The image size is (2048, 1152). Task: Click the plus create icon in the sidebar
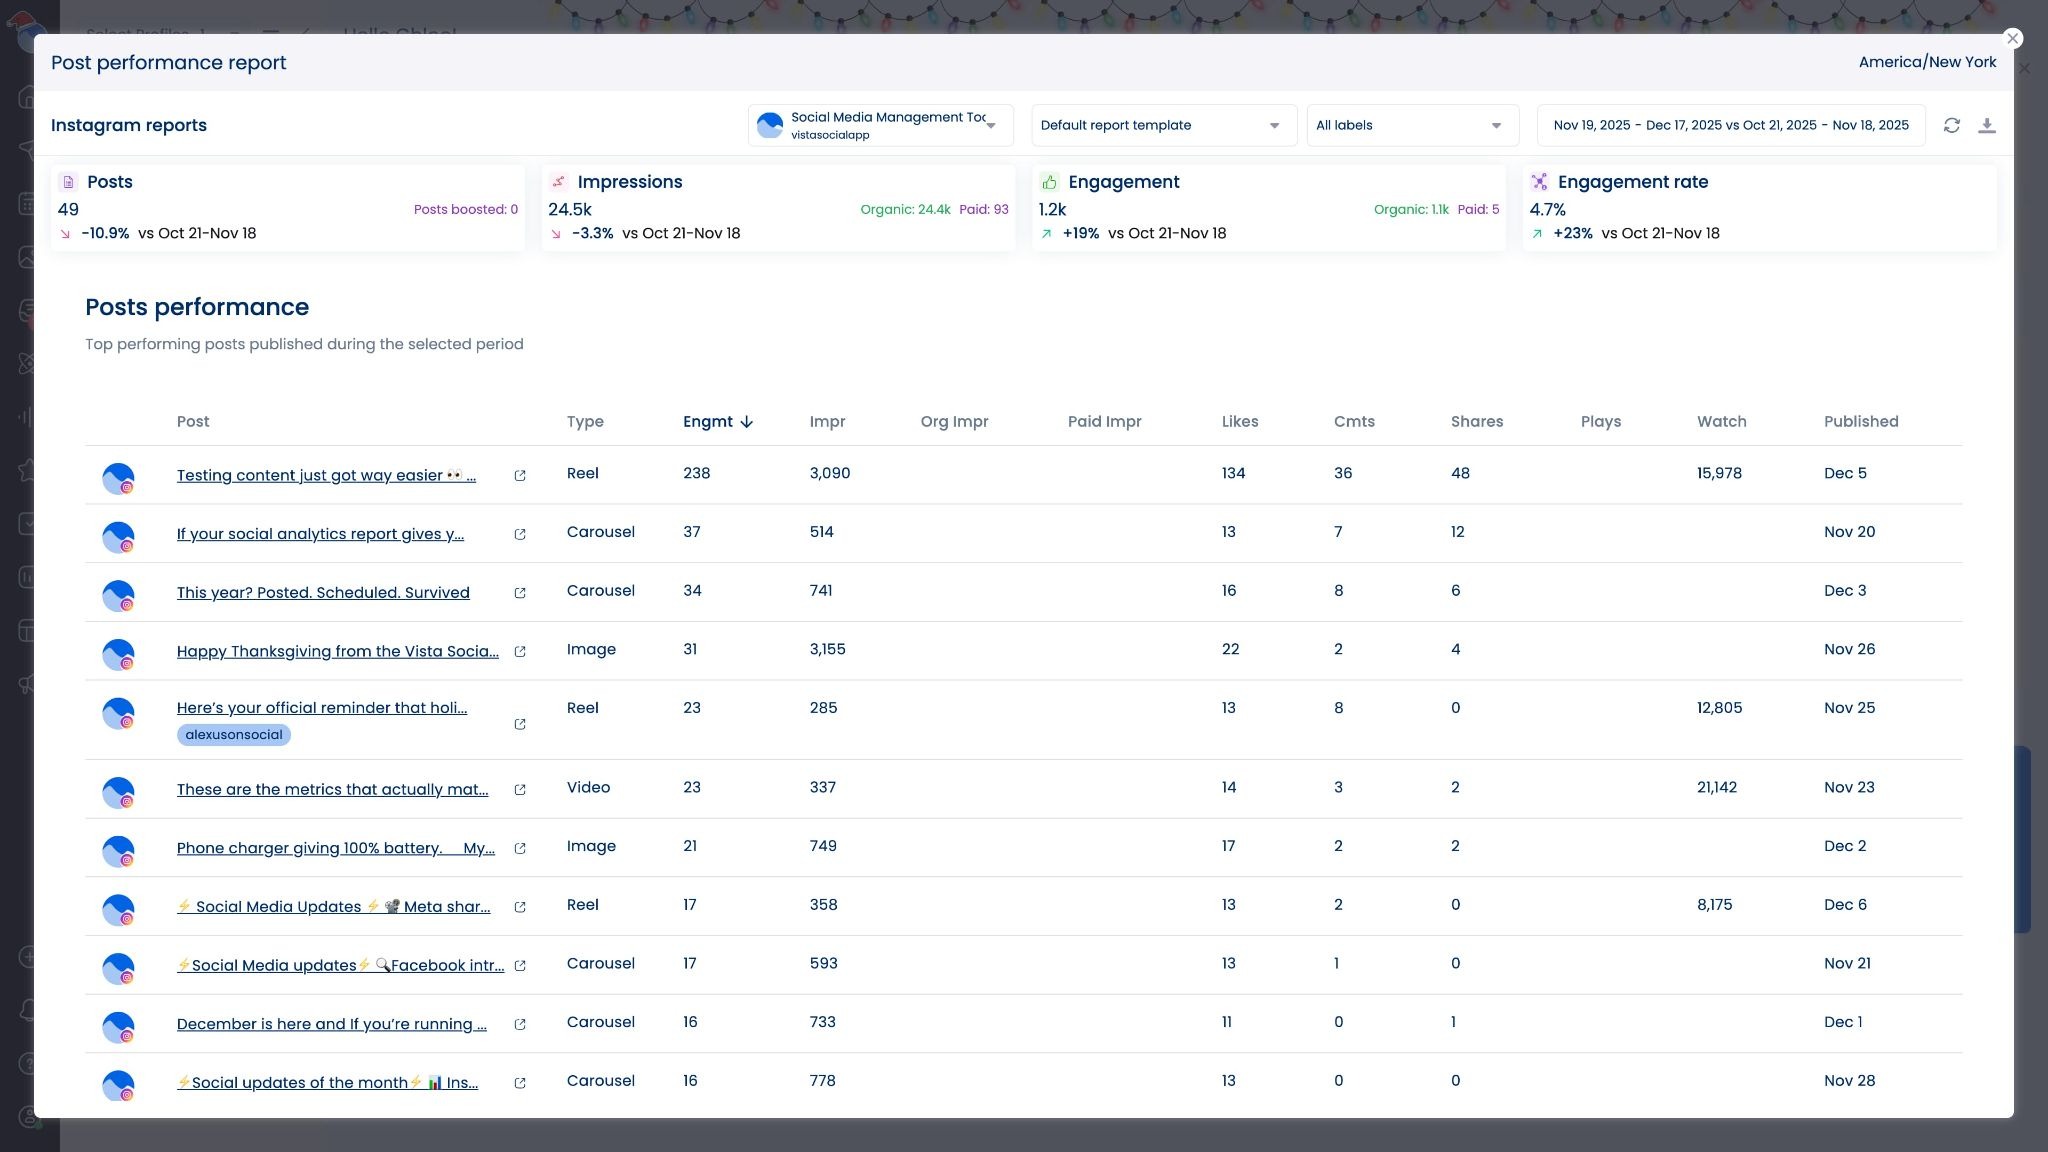click(x=27, y=956)
